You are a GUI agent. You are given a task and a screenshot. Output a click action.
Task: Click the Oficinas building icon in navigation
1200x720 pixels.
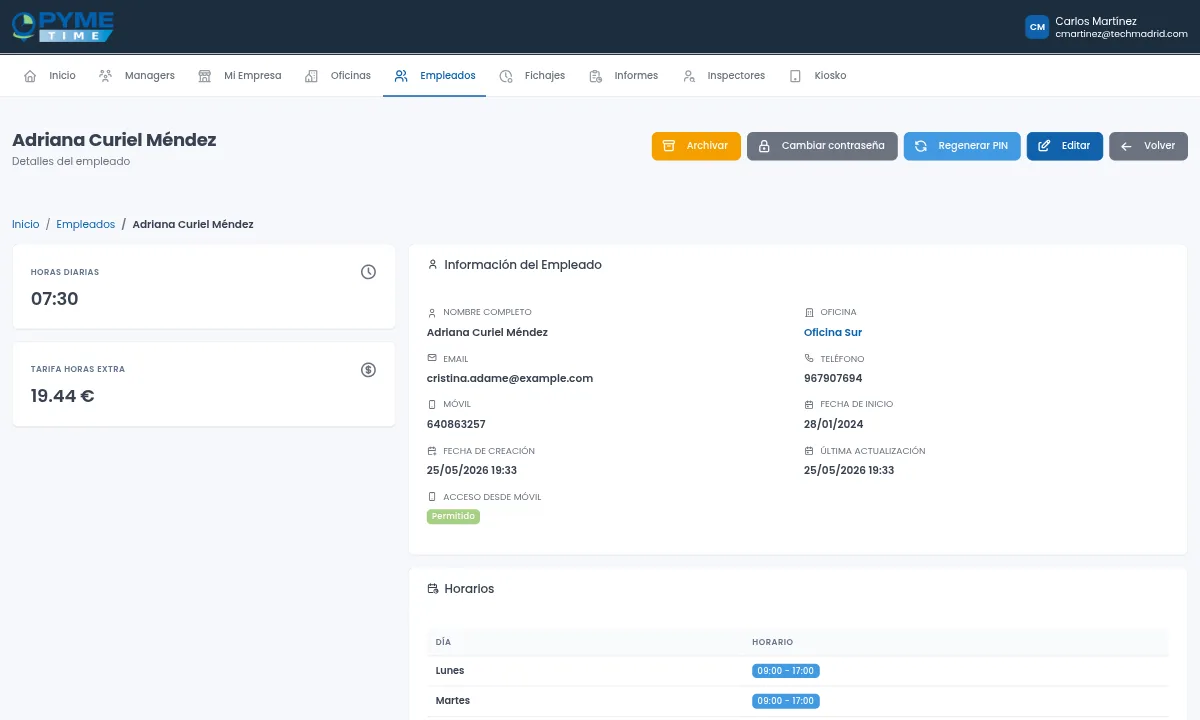(311, 76)
